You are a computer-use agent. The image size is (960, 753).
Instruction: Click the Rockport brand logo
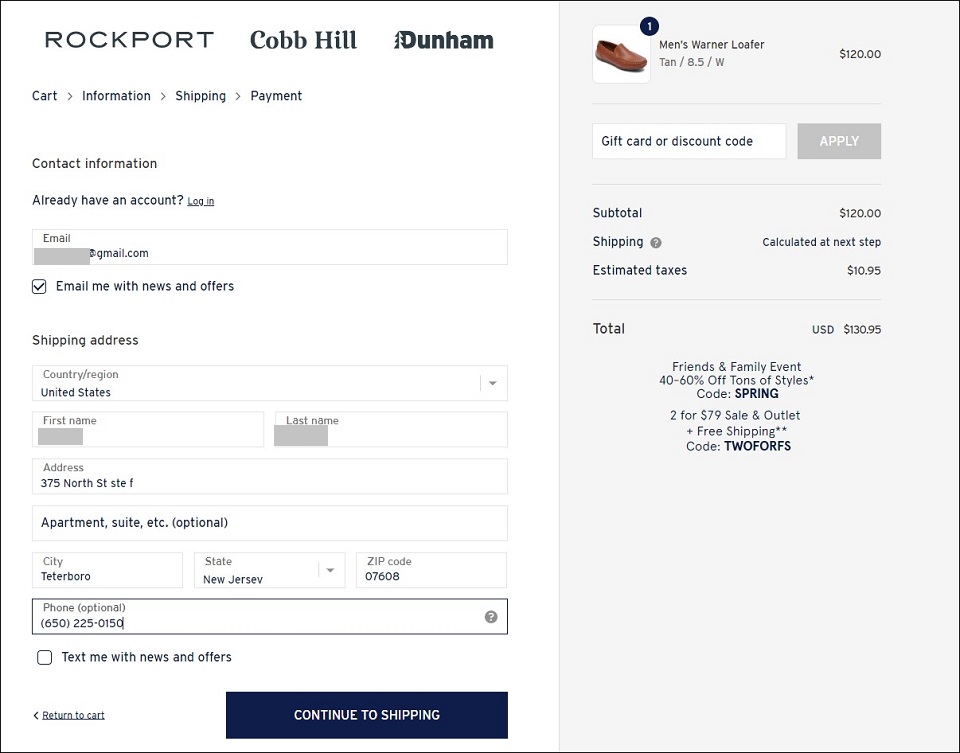[x=129, y=40]
